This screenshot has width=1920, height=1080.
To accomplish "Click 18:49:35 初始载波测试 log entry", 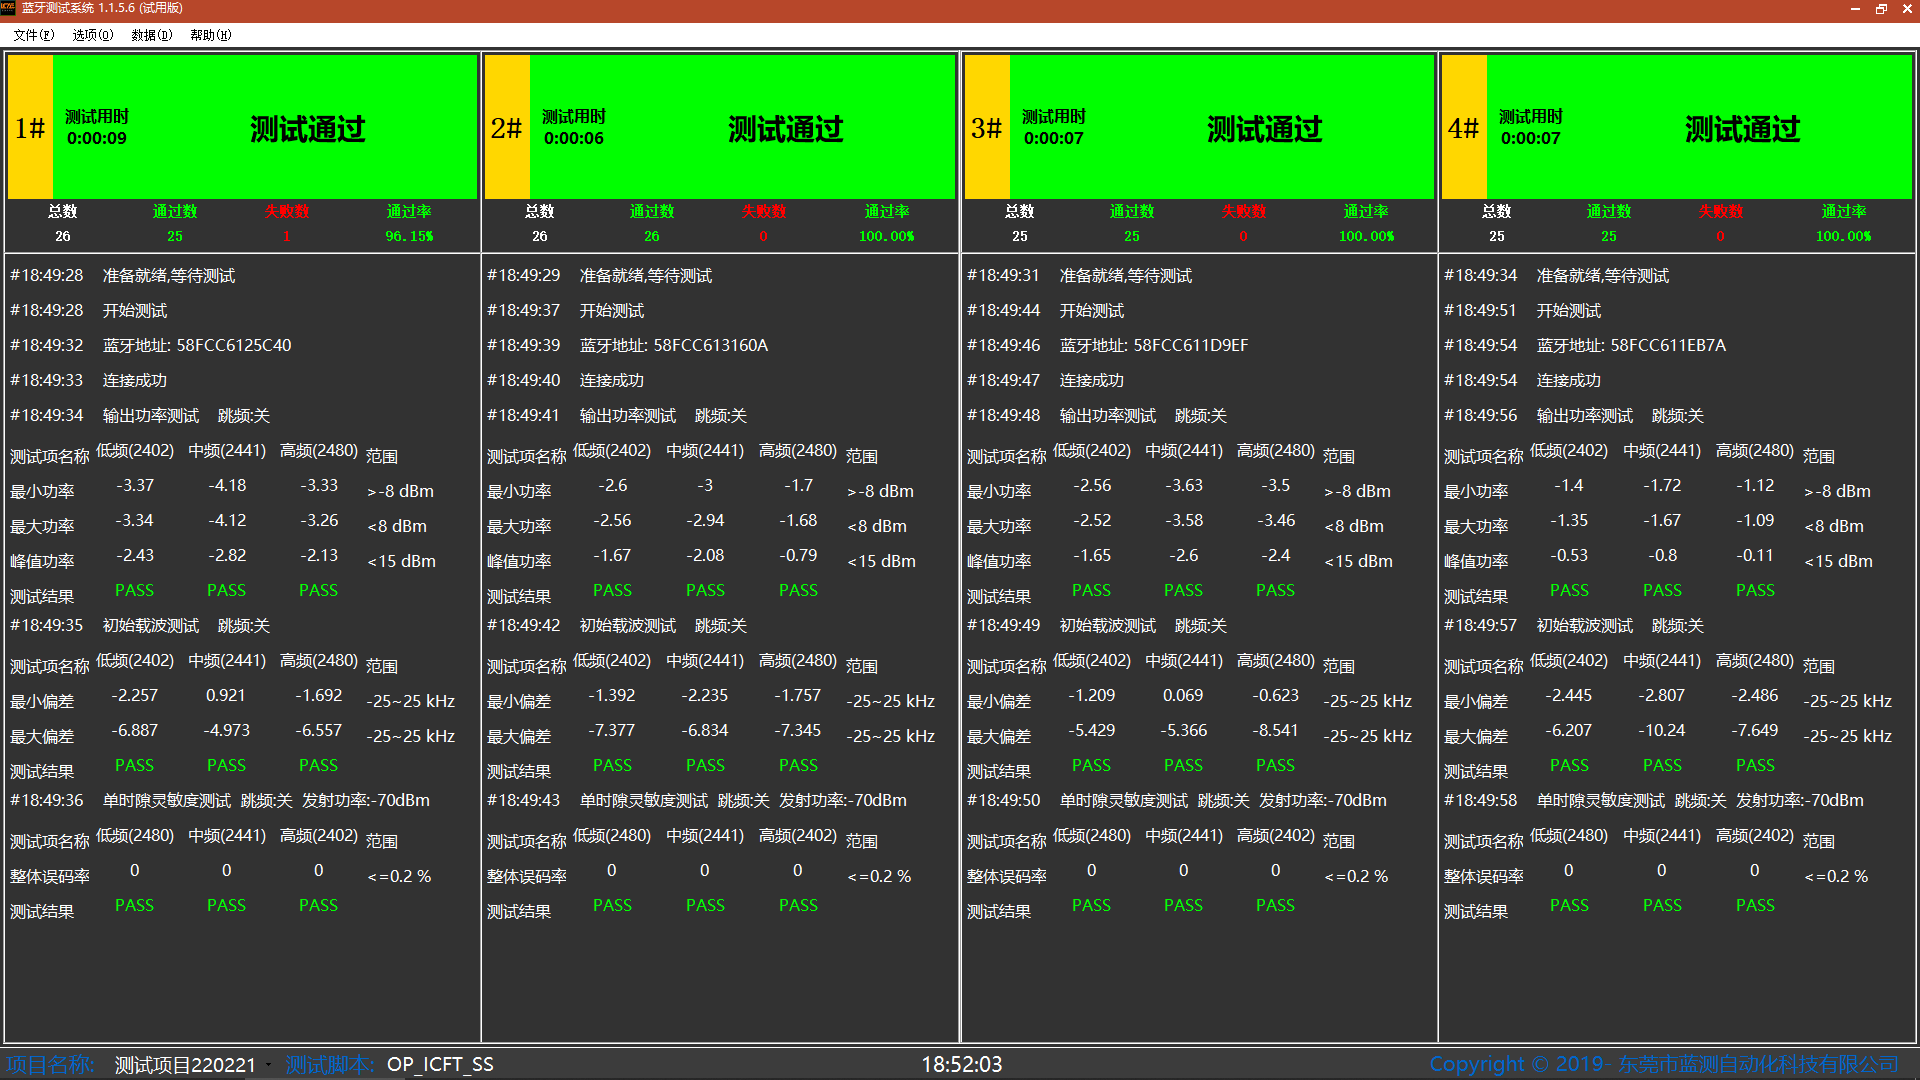I will [x=140, y=625].
